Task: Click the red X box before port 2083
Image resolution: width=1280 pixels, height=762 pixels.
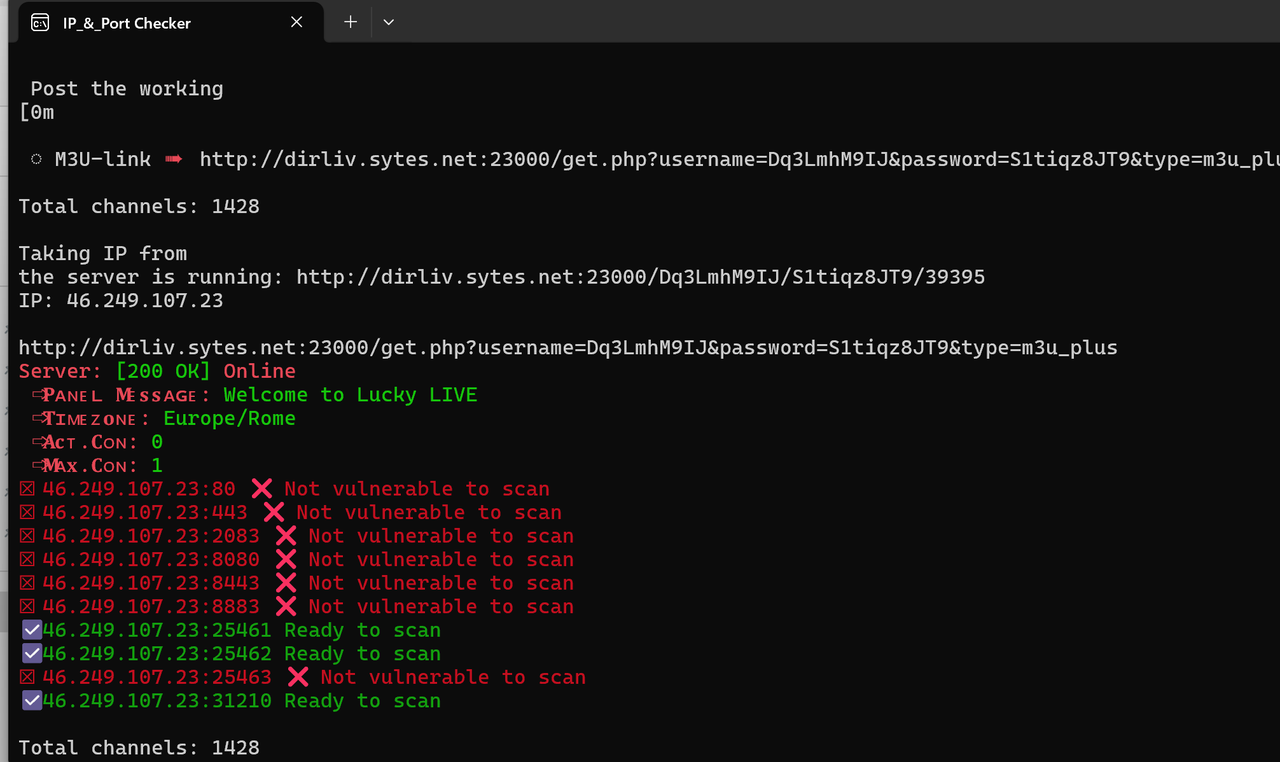Action: tap(27, 536)
